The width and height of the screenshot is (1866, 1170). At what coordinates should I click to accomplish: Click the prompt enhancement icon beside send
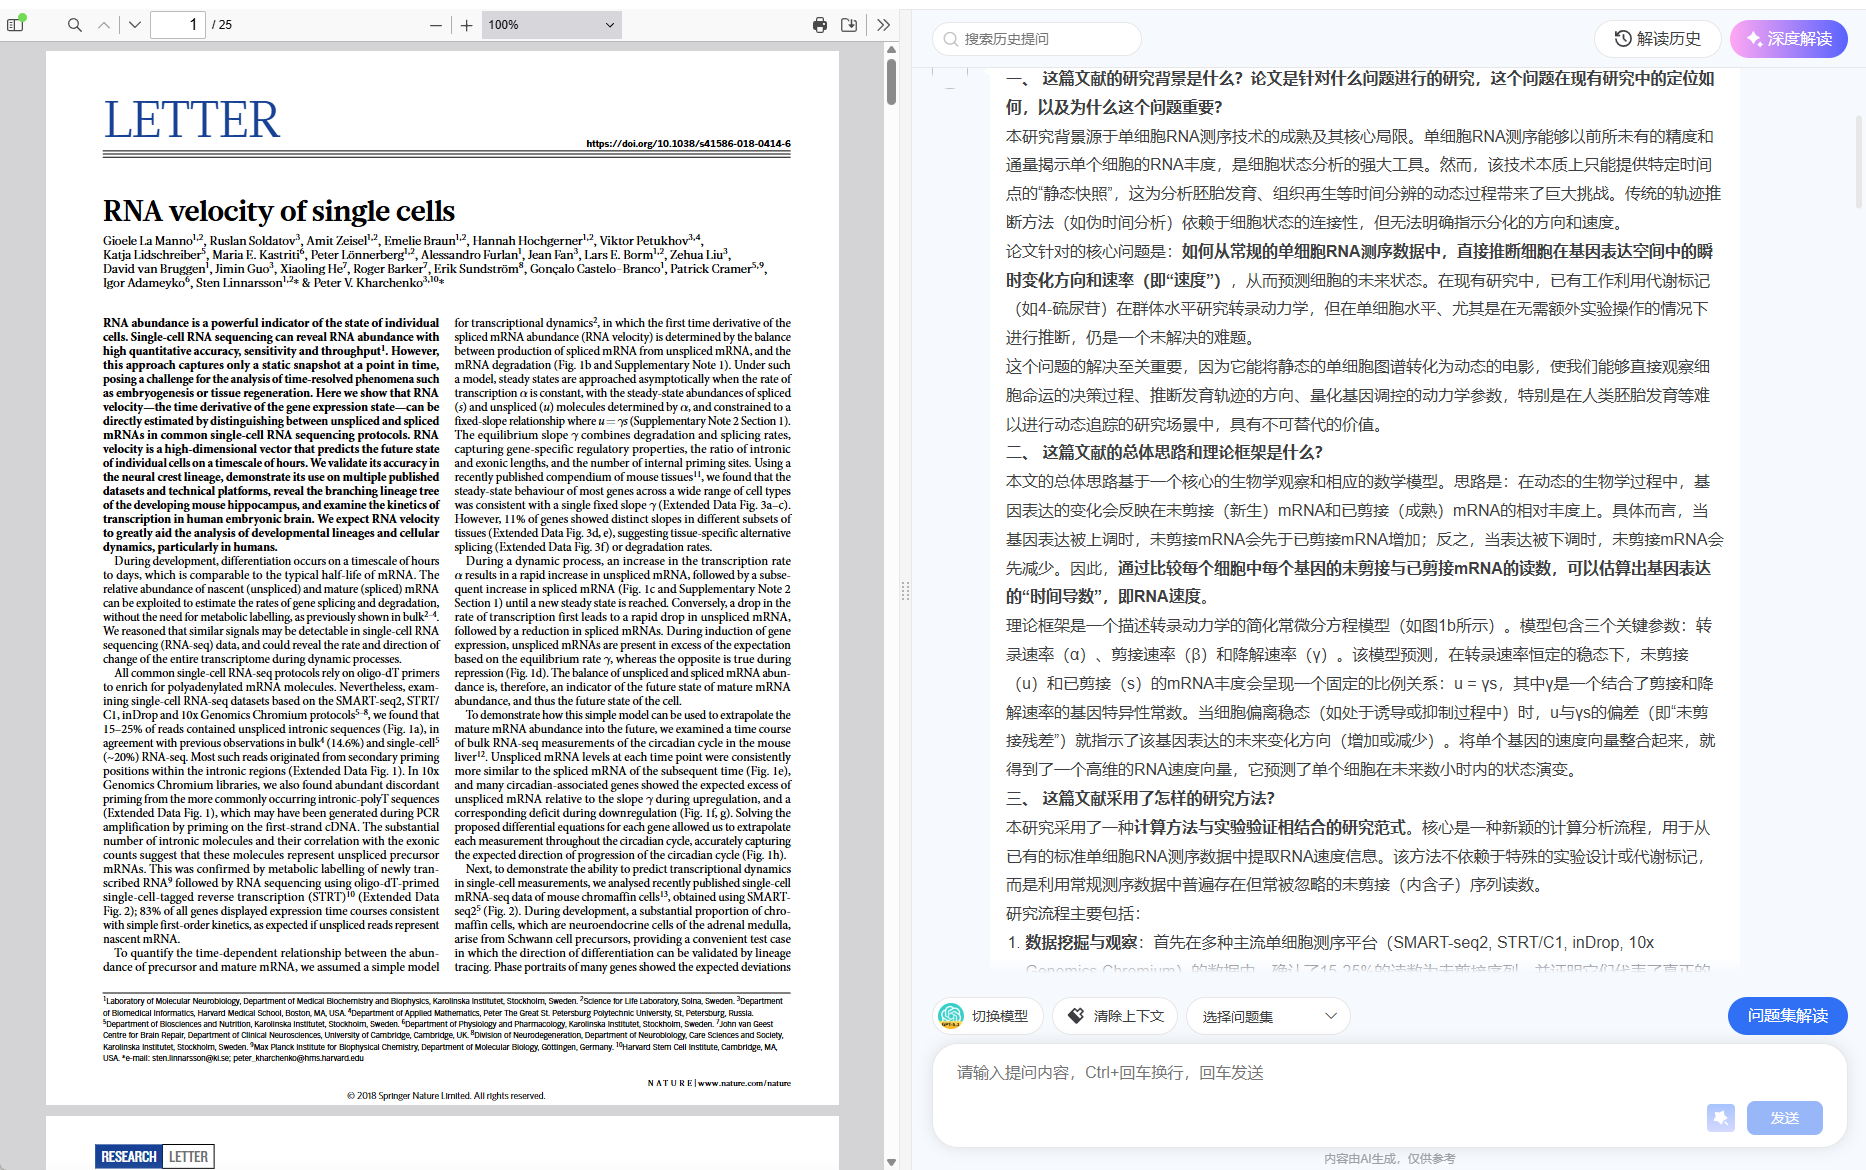click(1721, 1118)
